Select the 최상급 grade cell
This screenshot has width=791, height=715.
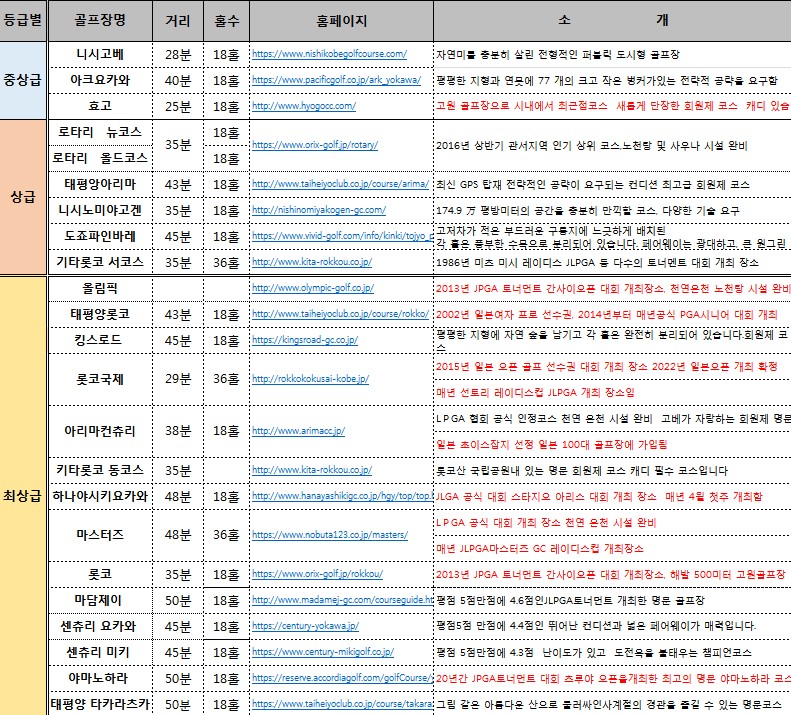(23, 496)
